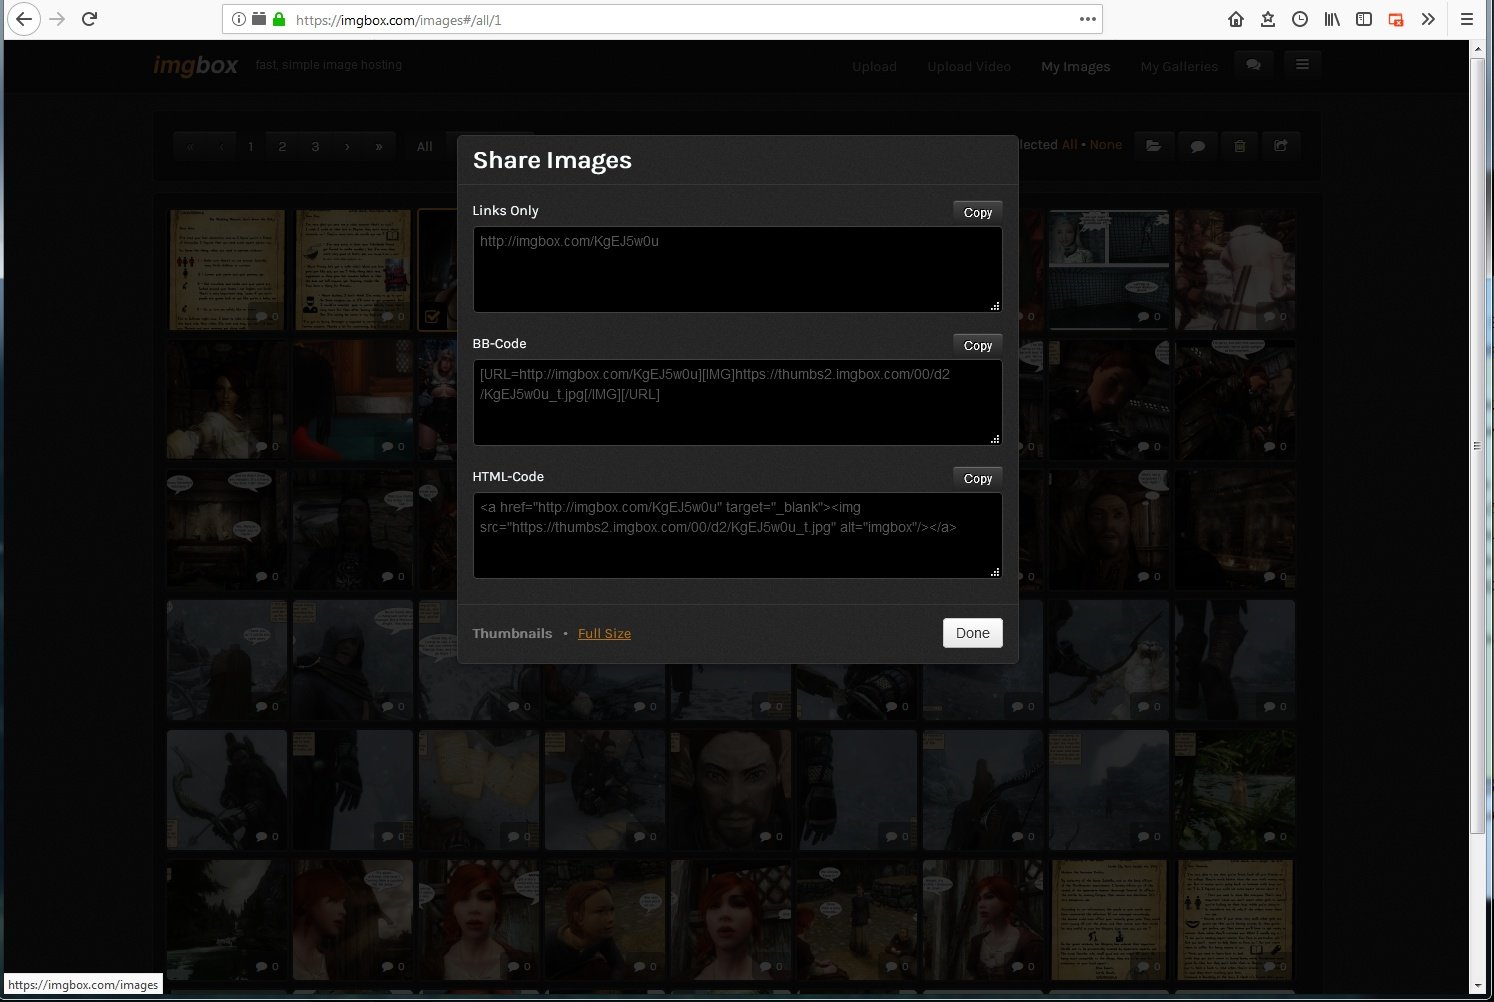Go to page 2 of images

point(282,146)
